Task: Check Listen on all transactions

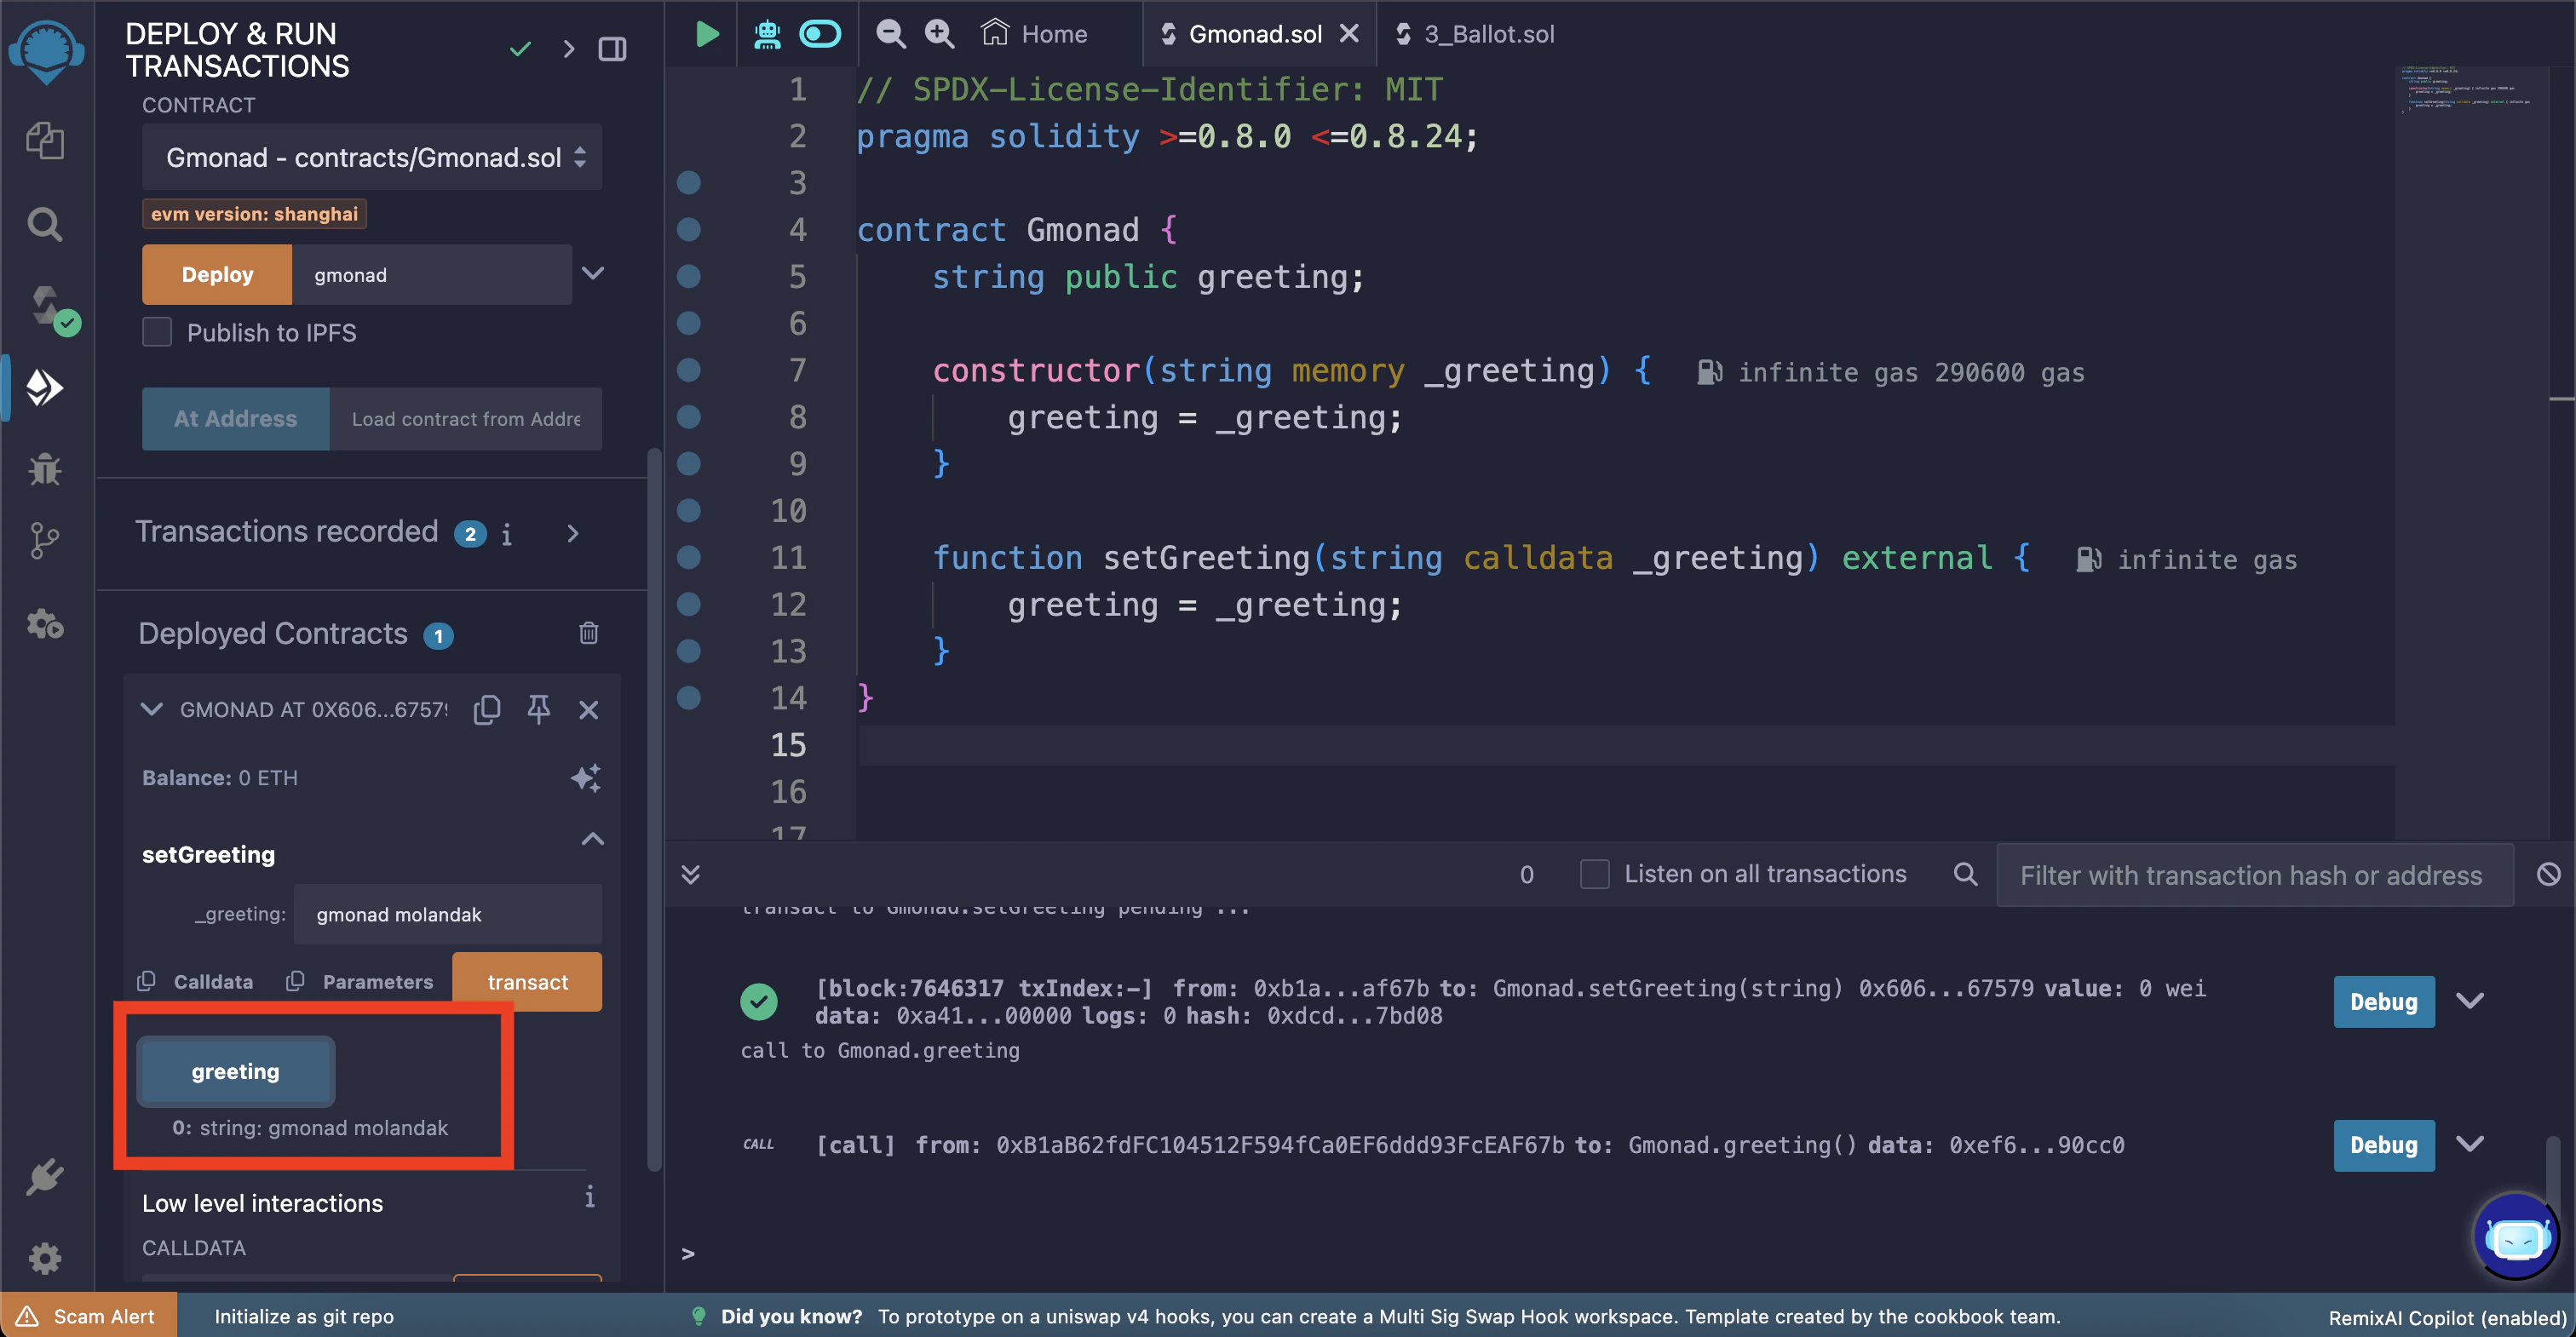Action: click(1594, 874)
